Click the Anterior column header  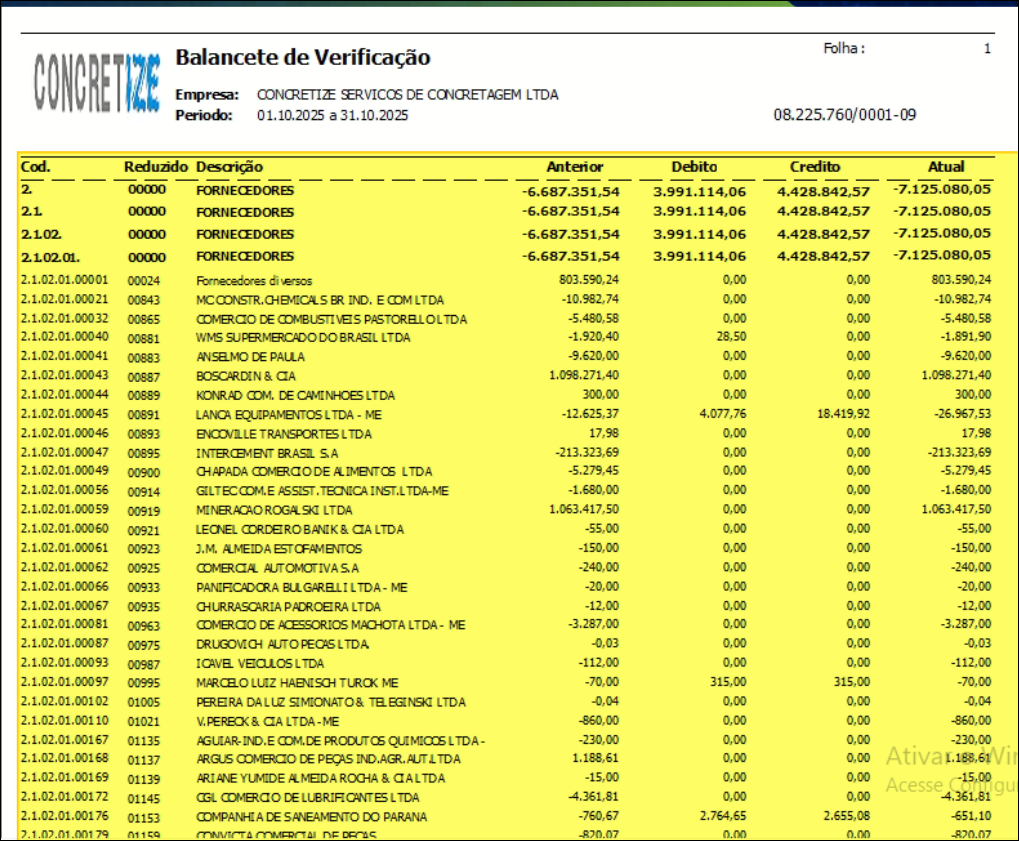click(x=574, y=167)
